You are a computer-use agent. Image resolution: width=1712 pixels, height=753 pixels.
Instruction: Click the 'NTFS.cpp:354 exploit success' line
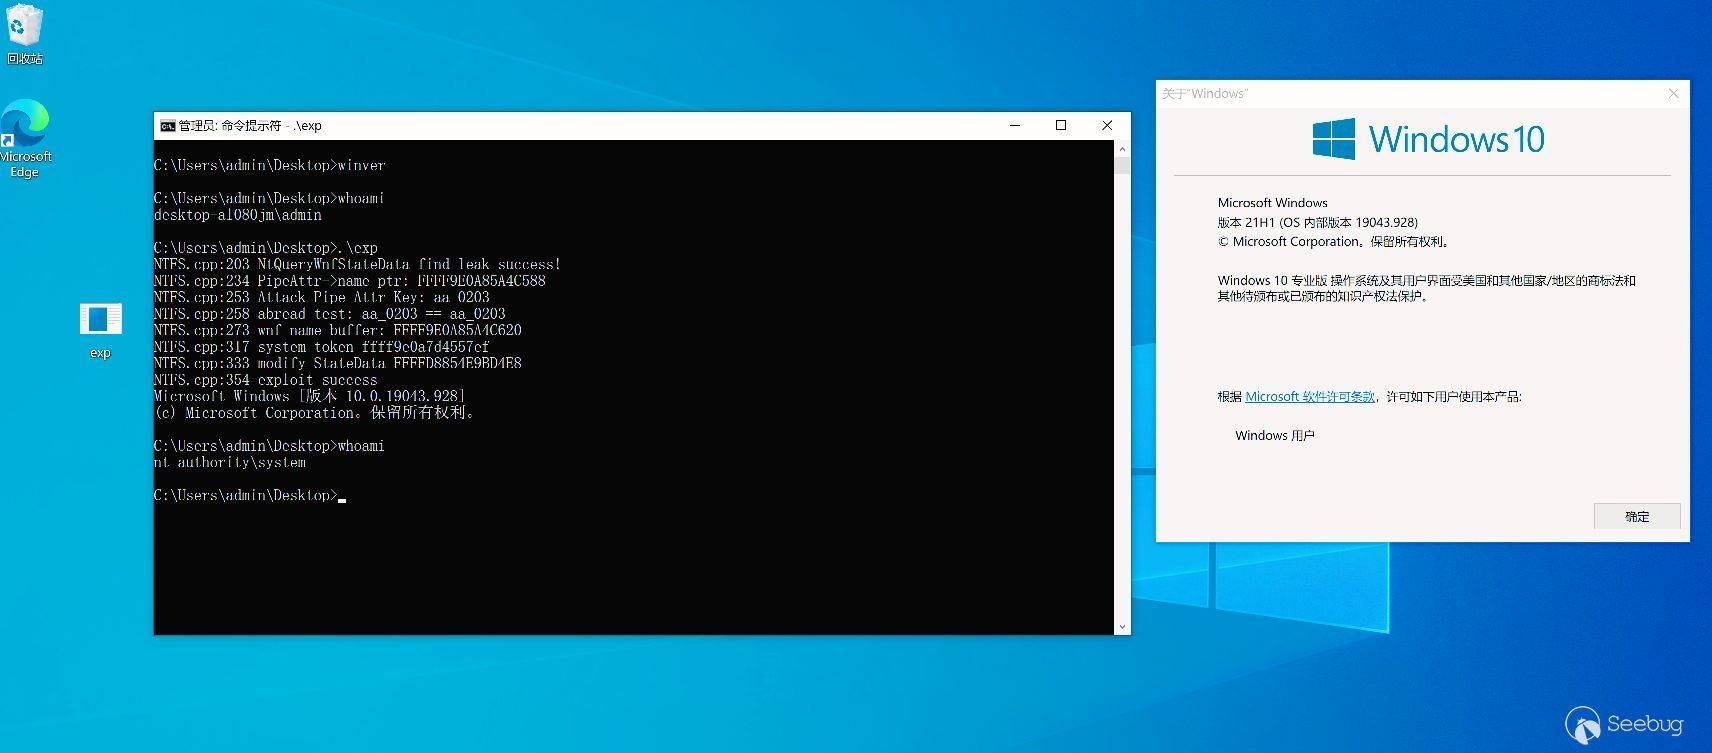[266, 380]
